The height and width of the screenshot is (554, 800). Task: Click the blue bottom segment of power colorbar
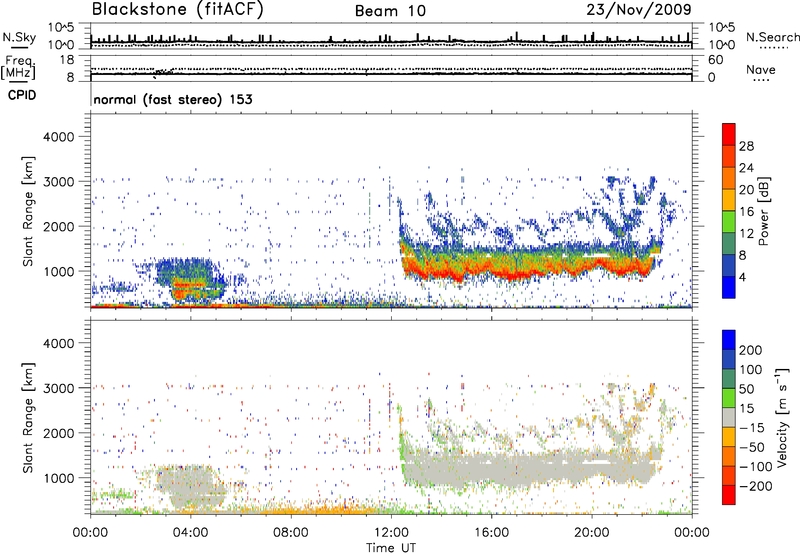coord(729,287)
